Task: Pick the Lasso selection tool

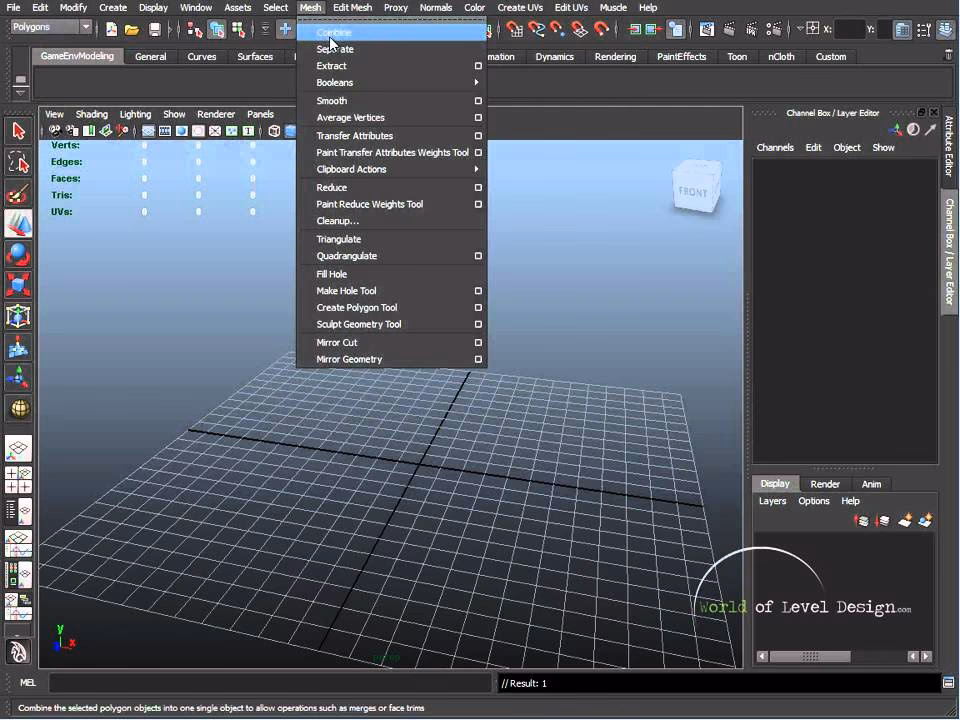Action: (18, 162)
